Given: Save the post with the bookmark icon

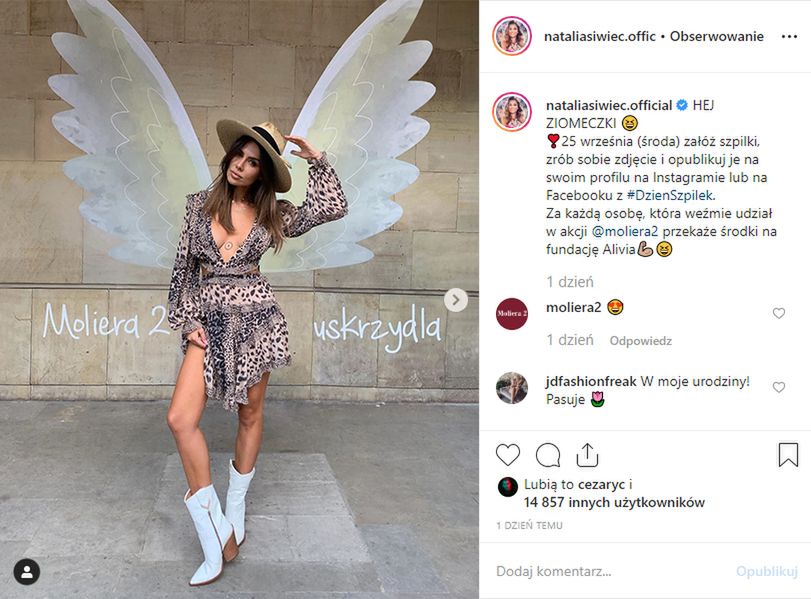Looking at the screenshot, I should [788, 455].
